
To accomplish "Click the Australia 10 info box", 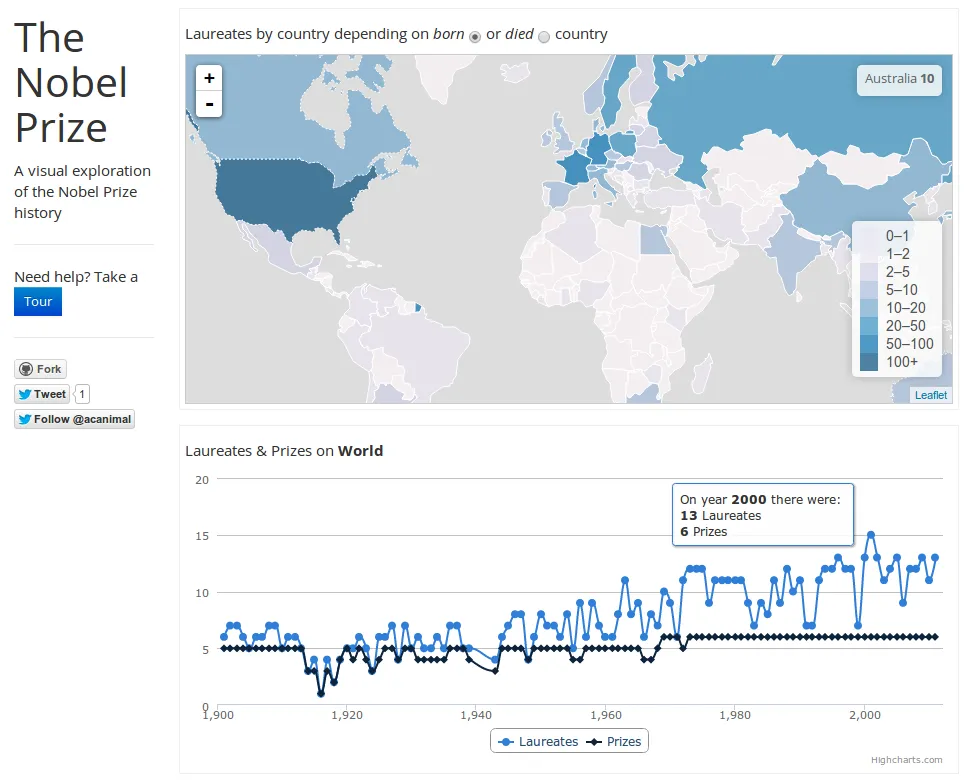I will [899, 80].
